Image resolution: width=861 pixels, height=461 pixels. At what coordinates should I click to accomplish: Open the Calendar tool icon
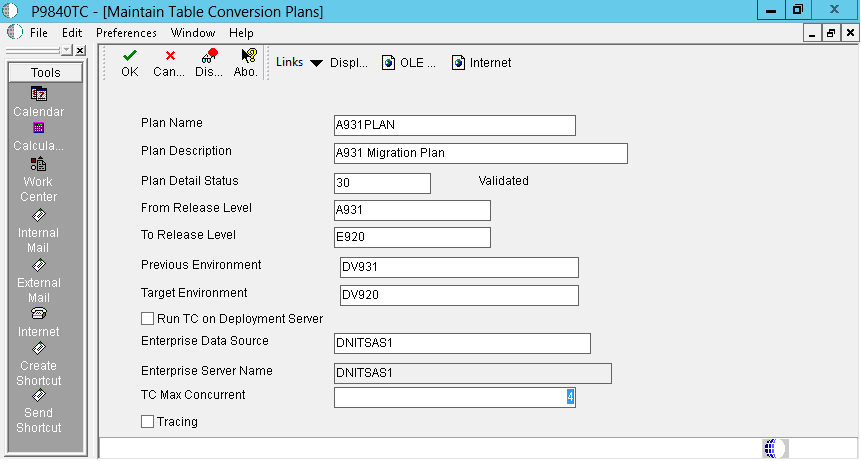[x=39, y=94]
